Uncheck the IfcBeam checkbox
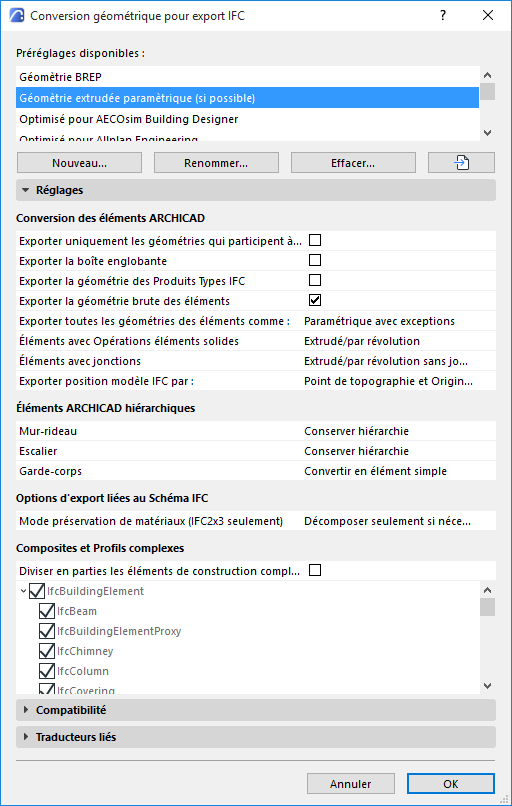Image resolution: width=512 pixels, height=806 pixels. coord(47,611)
